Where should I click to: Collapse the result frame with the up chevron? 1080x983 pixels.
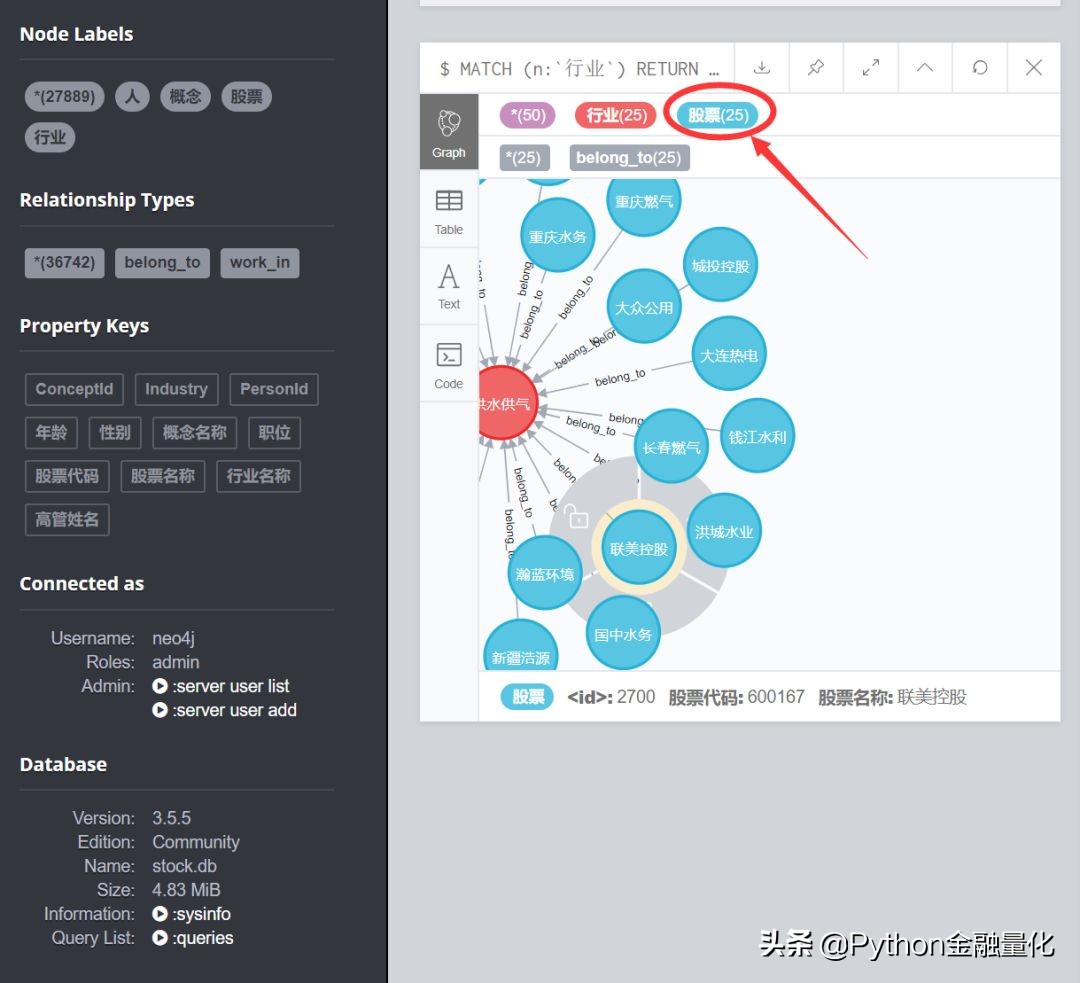click(x=925, y=68)
